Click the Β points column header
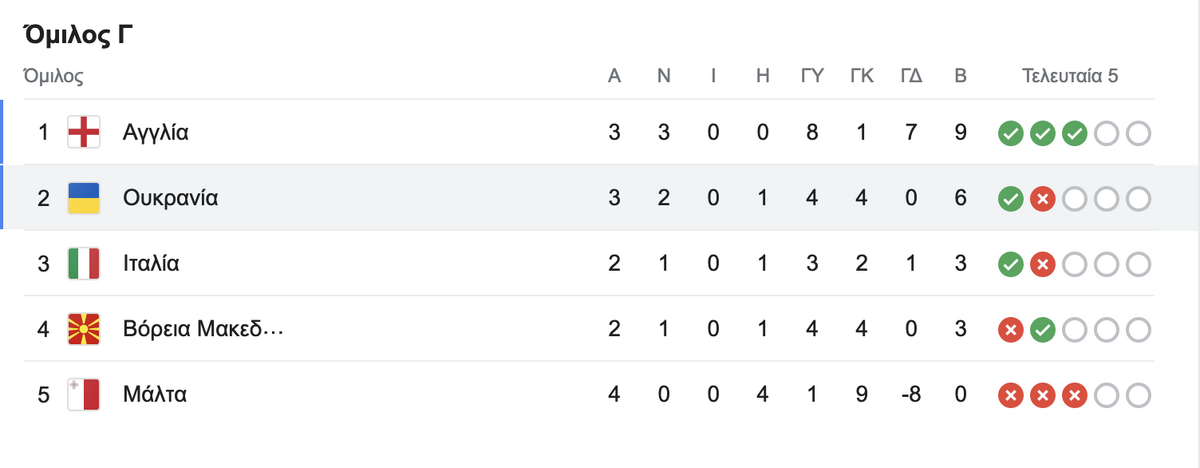 961,75
